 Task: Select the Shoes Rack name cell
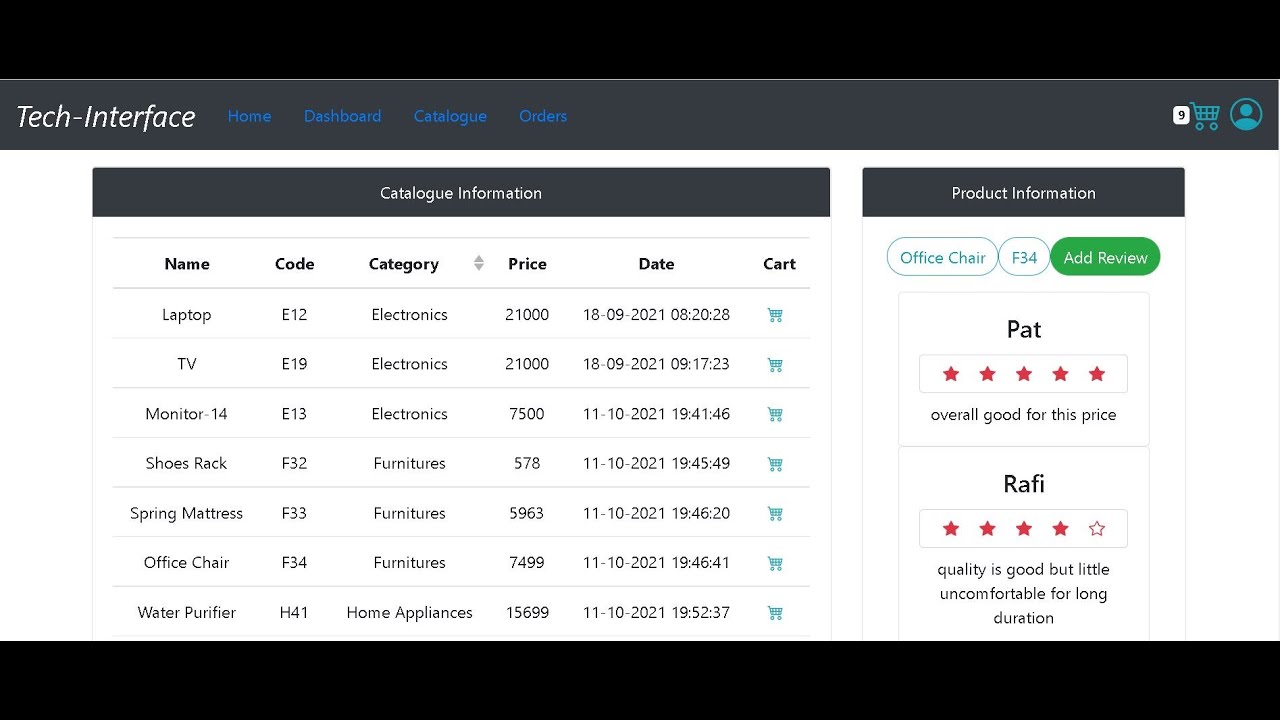[x=187, y=463]
